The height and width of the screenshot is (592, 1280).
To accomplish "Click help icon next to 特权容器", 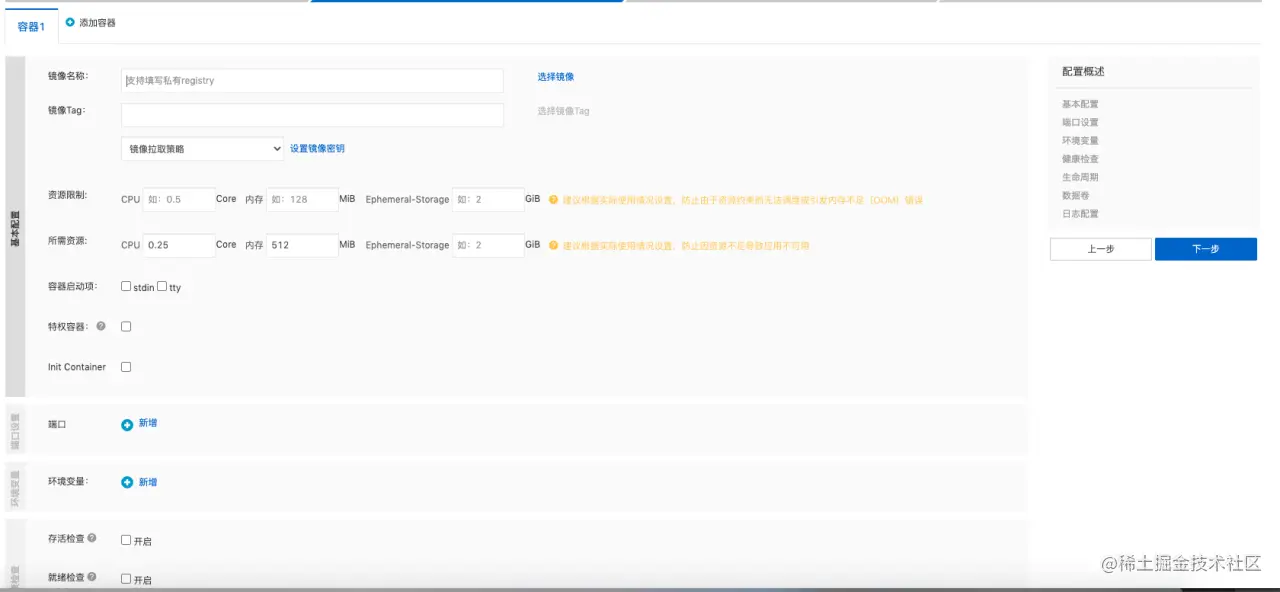I will point(100,326).
